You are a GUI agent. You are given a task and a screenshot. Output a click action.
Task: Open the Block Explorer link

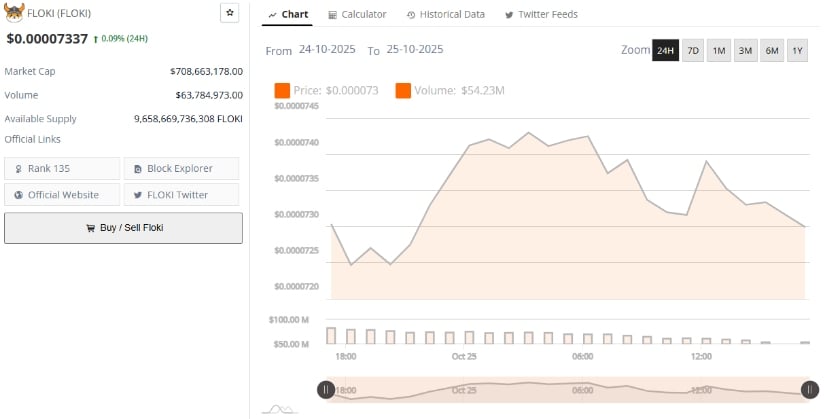pos(181,168)
